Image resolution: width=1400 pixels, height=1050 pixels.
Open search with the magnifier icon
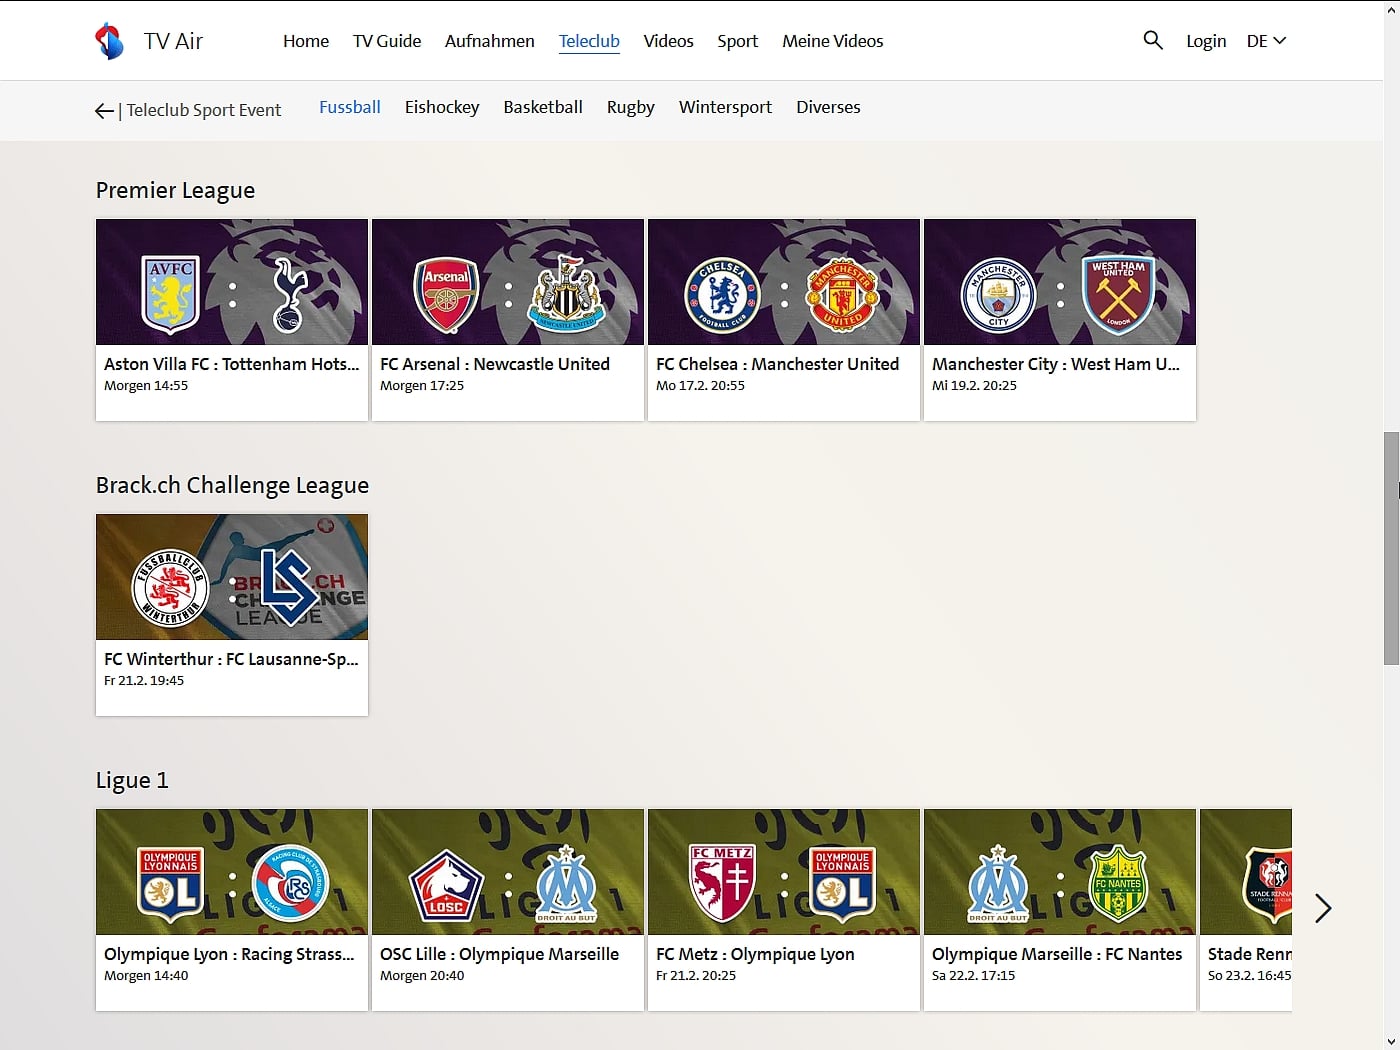1152,40
